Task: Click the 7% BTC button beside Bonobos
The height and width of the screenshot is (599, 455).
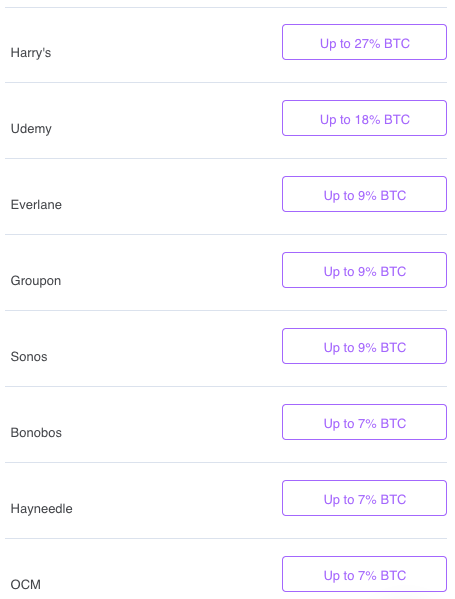Action: click(364, 422)
